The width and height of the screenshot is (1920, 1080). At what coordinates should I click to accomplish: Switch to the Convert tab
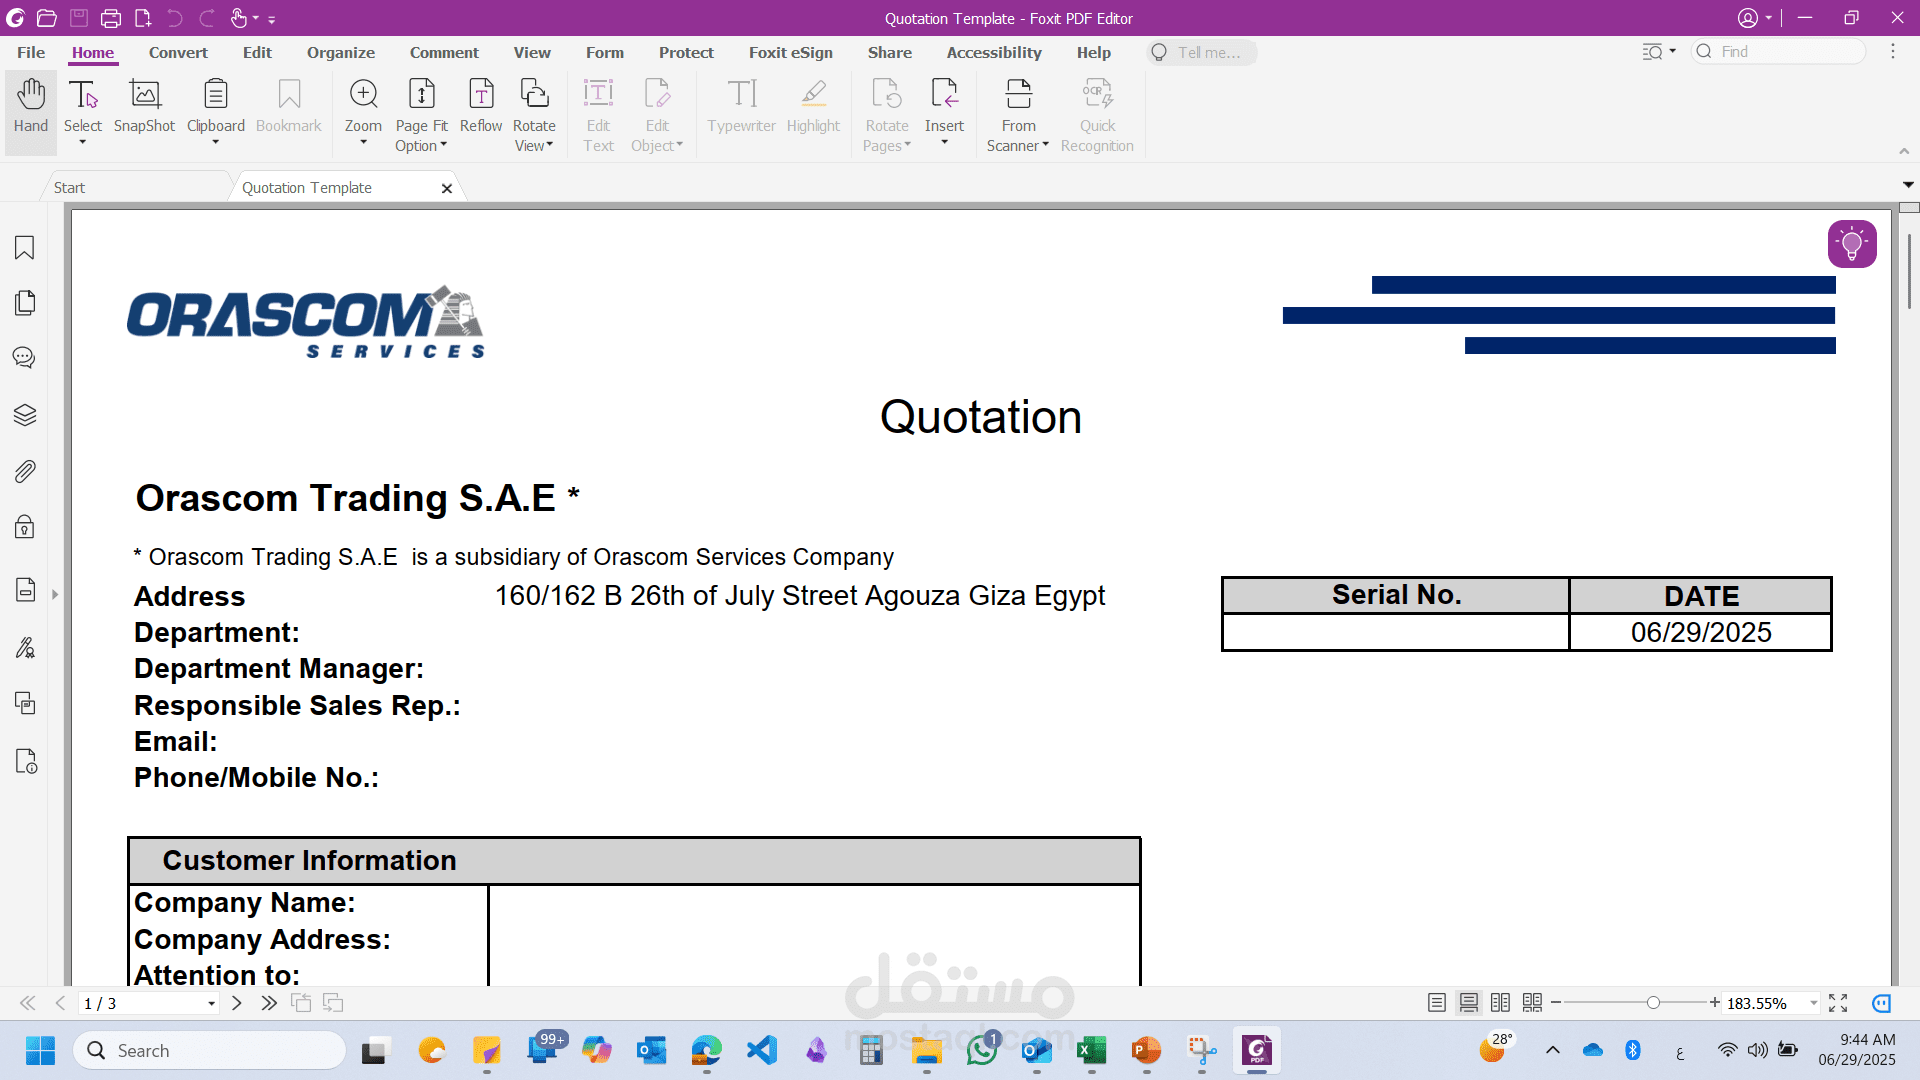click(x=178, y=52)
